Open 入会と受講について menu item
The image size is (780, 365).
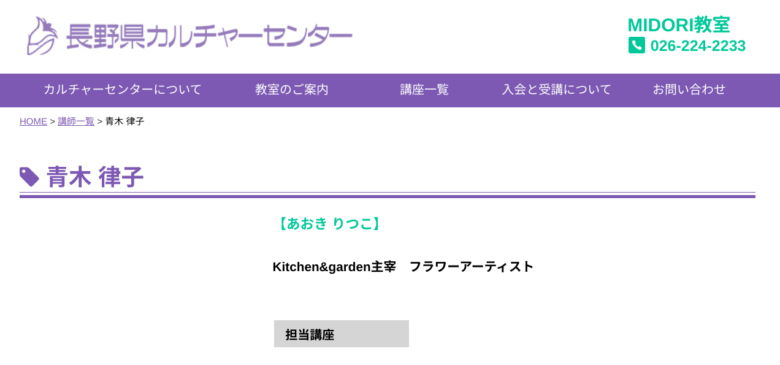click(556, 90)
